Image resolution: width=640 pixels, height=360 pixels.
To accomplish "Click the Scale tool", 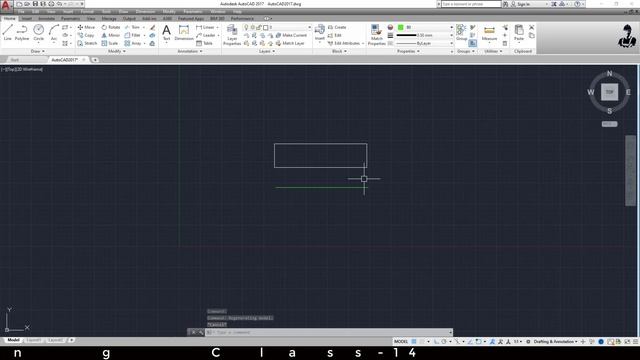I will click(110, 43).
